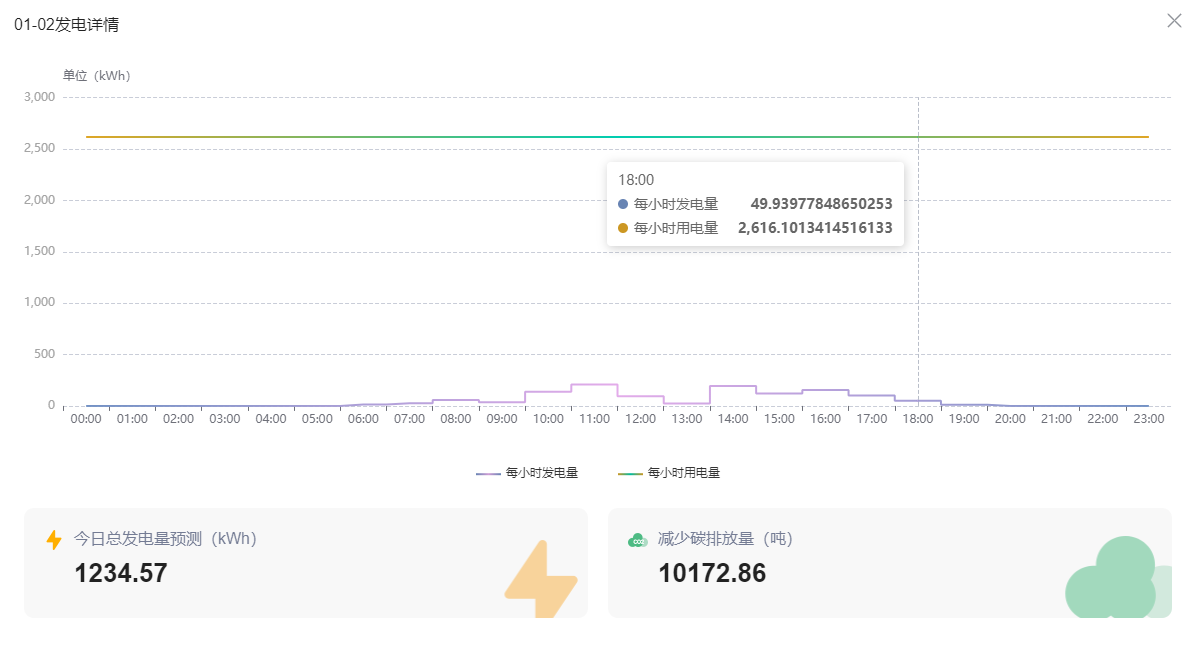Click the yellow 每小时用电量 tooltip dot
This screenshot has height=658, width=1196.
coord(622,228)
